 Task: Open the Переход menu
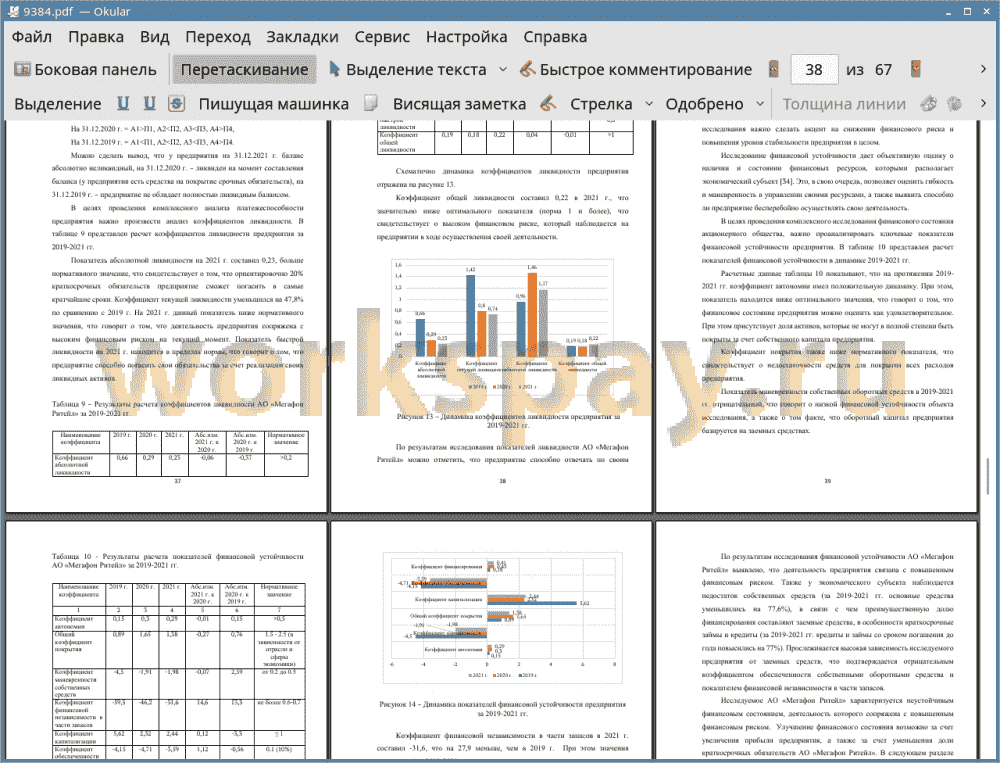[x=218, y=37]
